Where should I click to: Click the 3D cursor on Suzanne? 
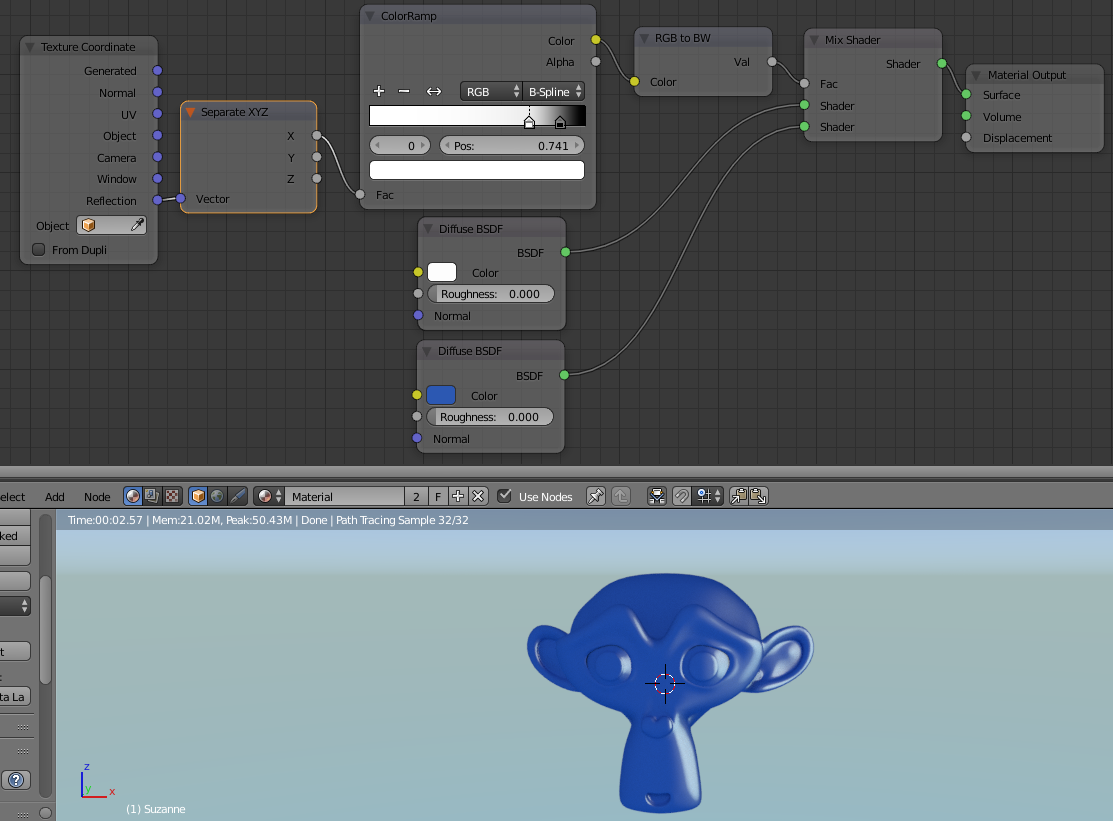point(665,683)
